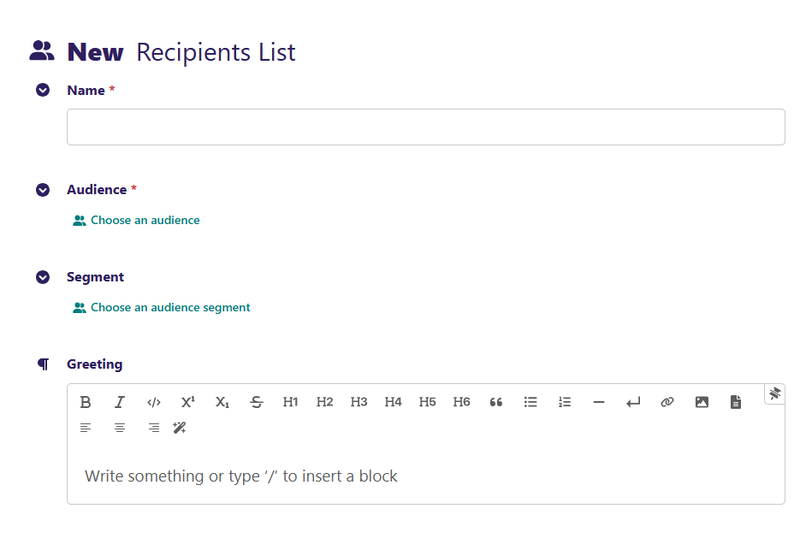Insert a hyperlink in the greeting
Viewport: 800px width, 550px height.
(667, 402)
